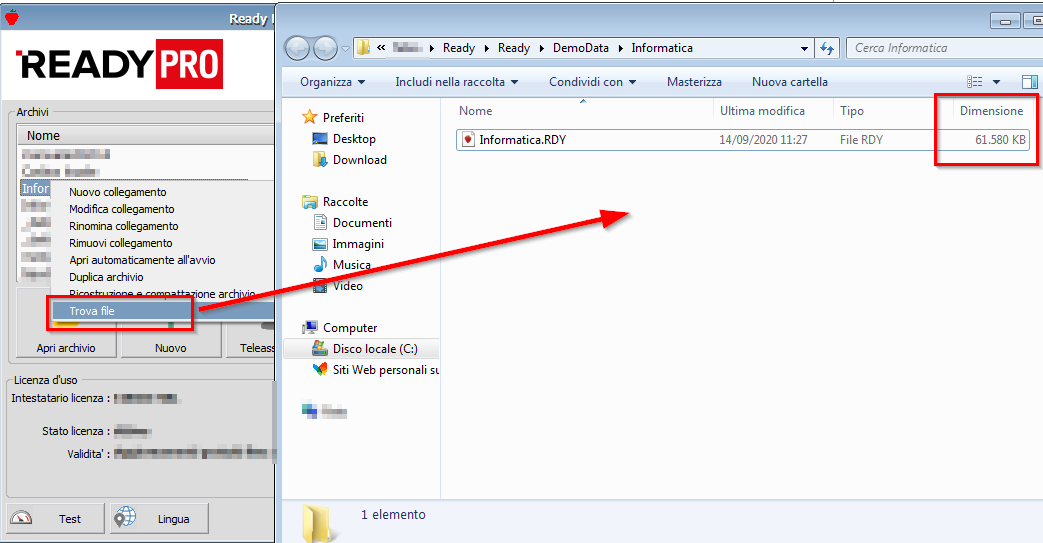
Task: Click Nuova cartella toolbar button
Action: [790, 82]
